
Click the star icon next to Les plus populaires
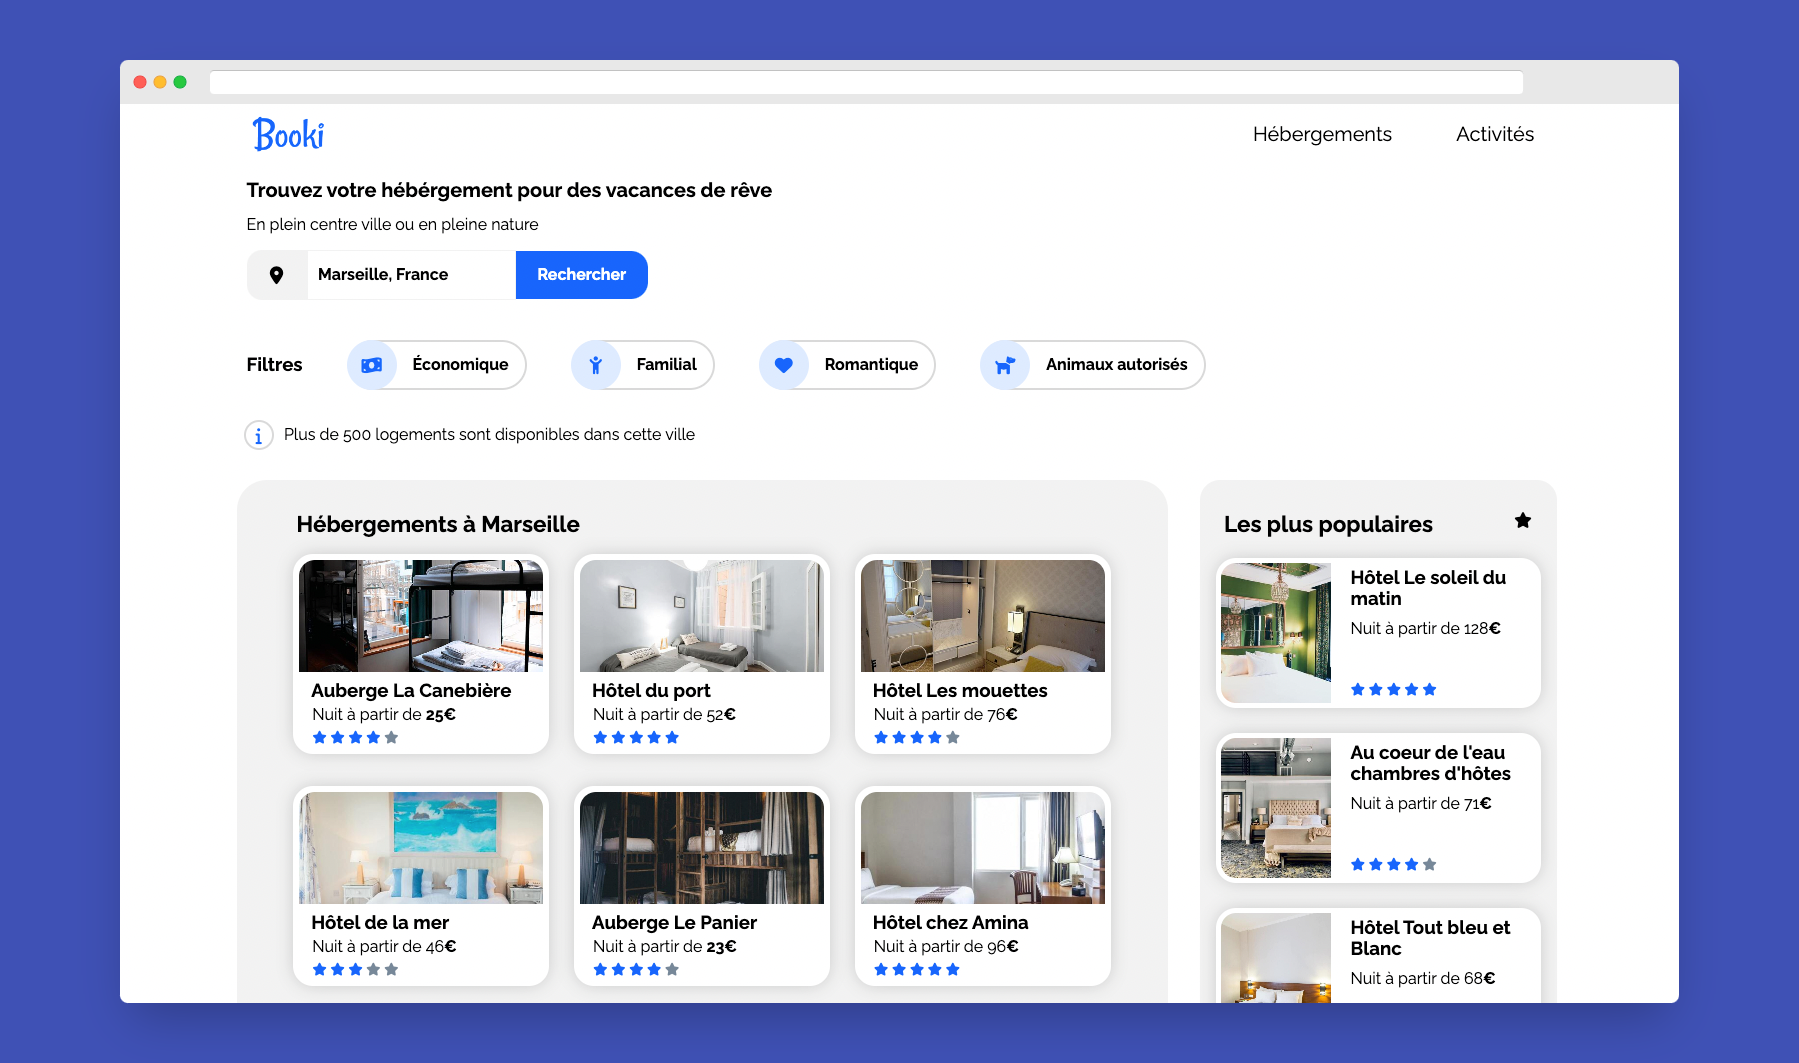(x=1522, y=520)
